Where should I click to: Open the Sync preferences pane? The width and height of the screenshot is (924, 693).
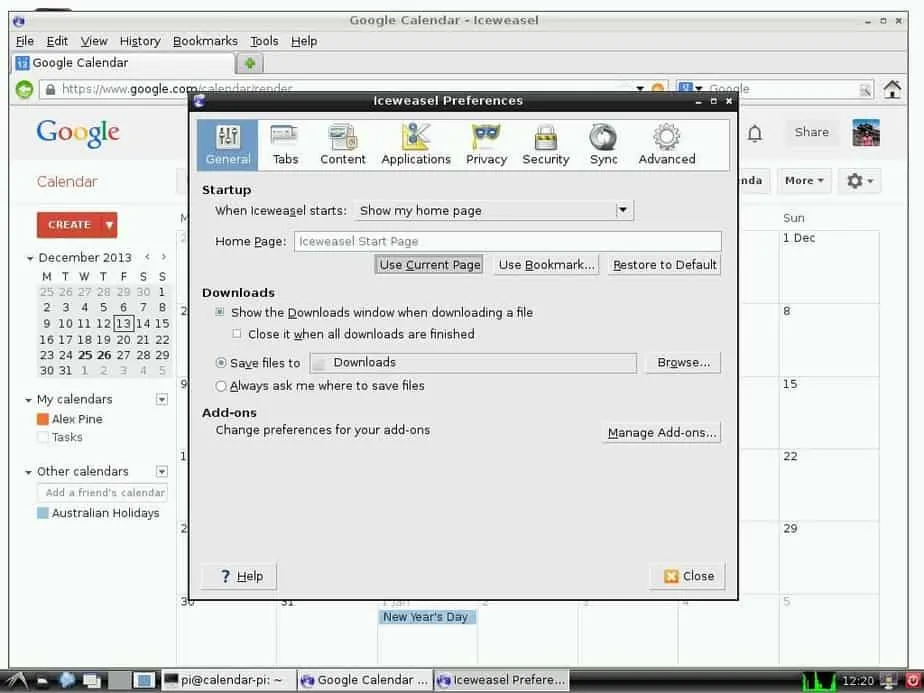603,145
